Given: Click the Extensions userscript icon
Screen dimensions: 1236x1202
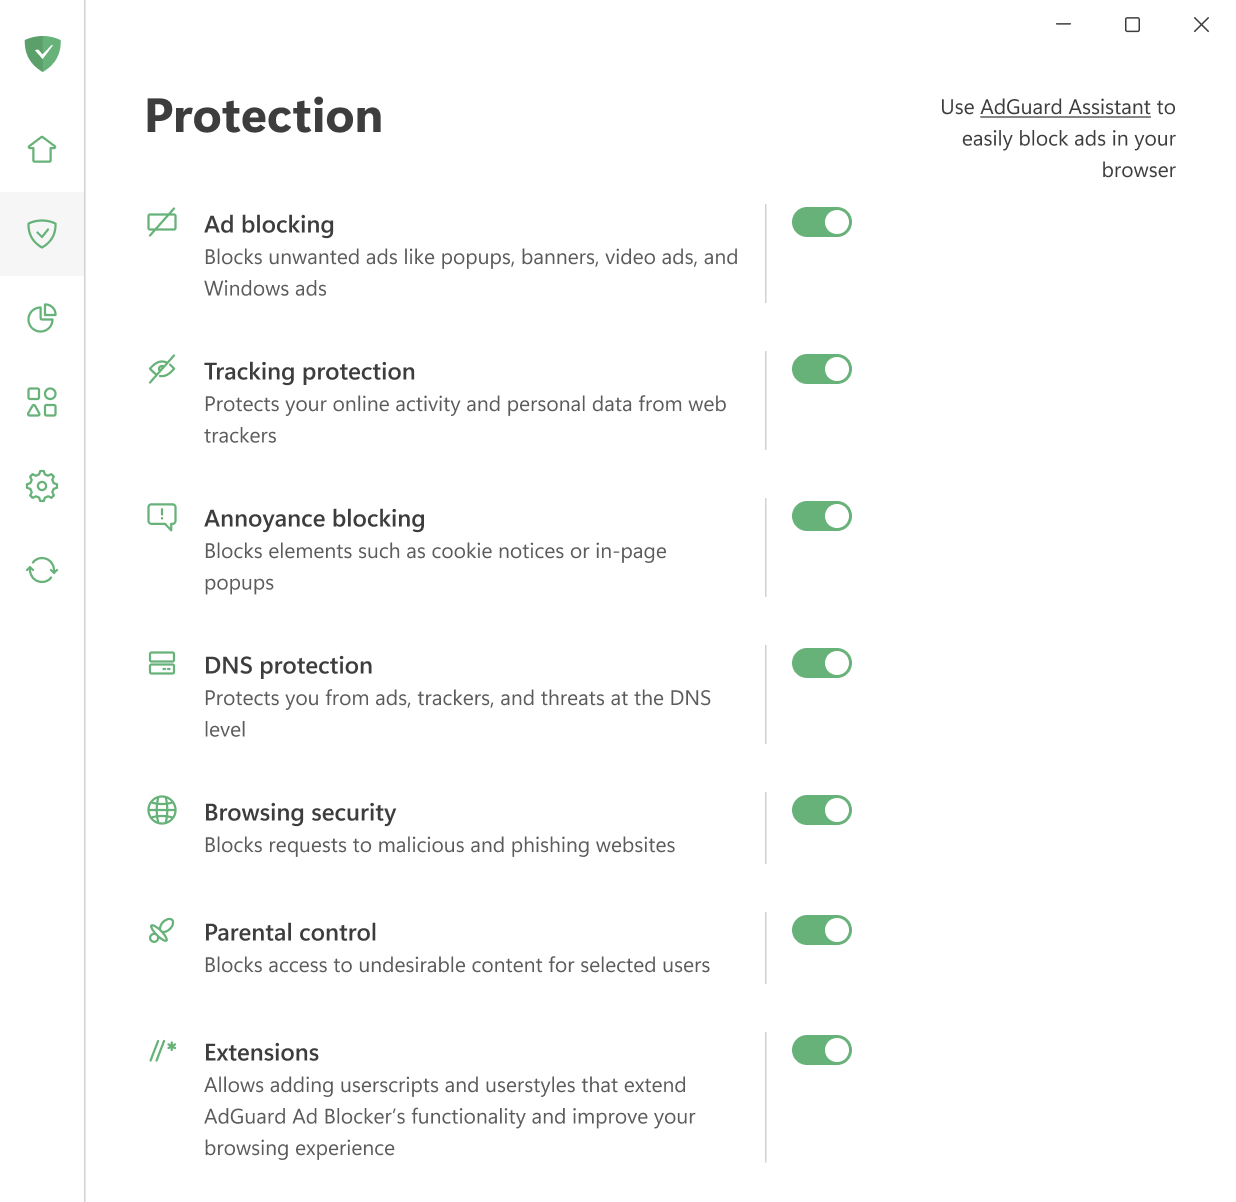Looking at the screenshot, I should click(x=162, y=1050).
